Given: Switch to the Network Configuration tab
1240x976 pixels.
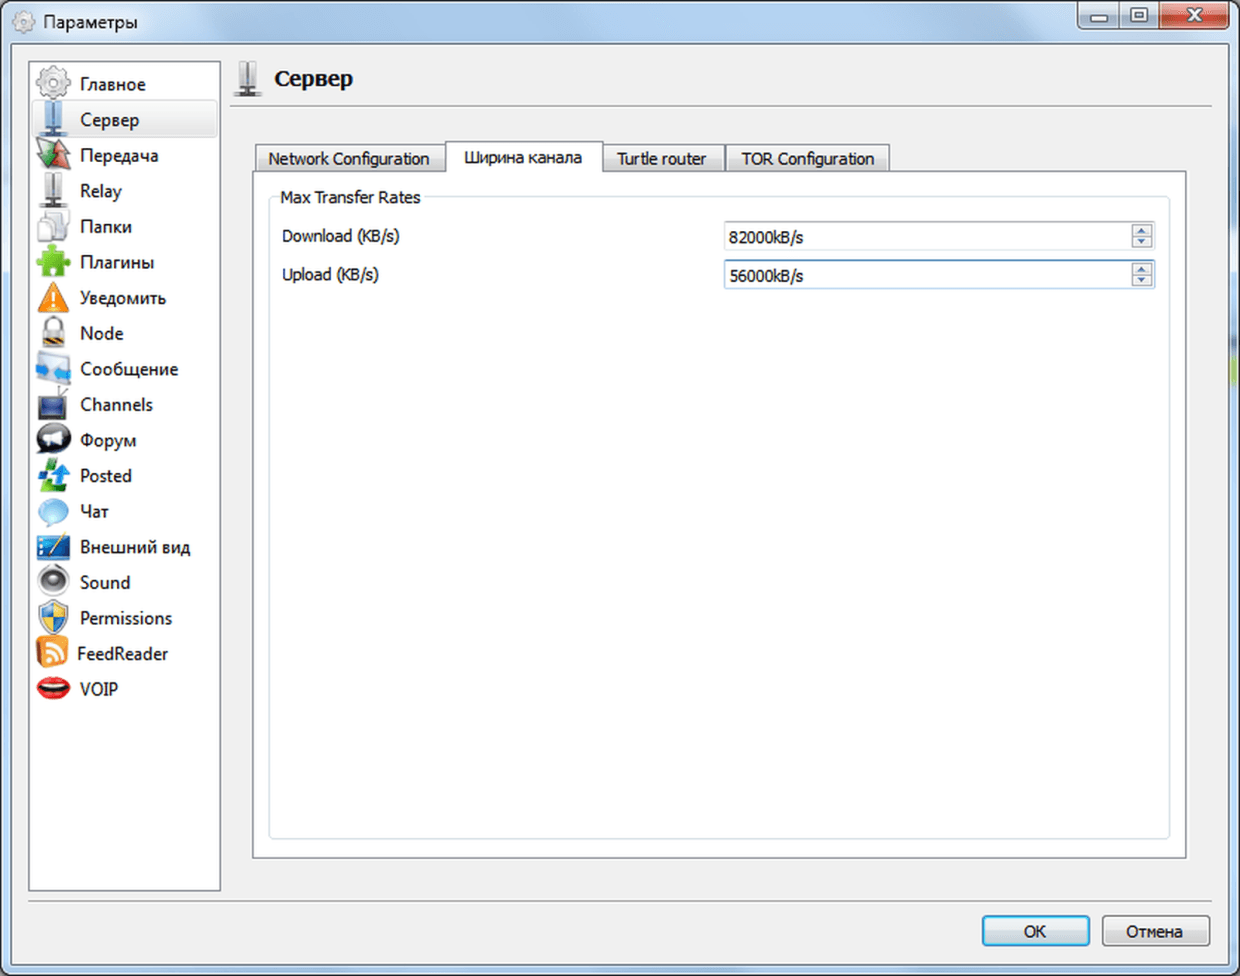Looking at the screenshot, I should [348, 159].
